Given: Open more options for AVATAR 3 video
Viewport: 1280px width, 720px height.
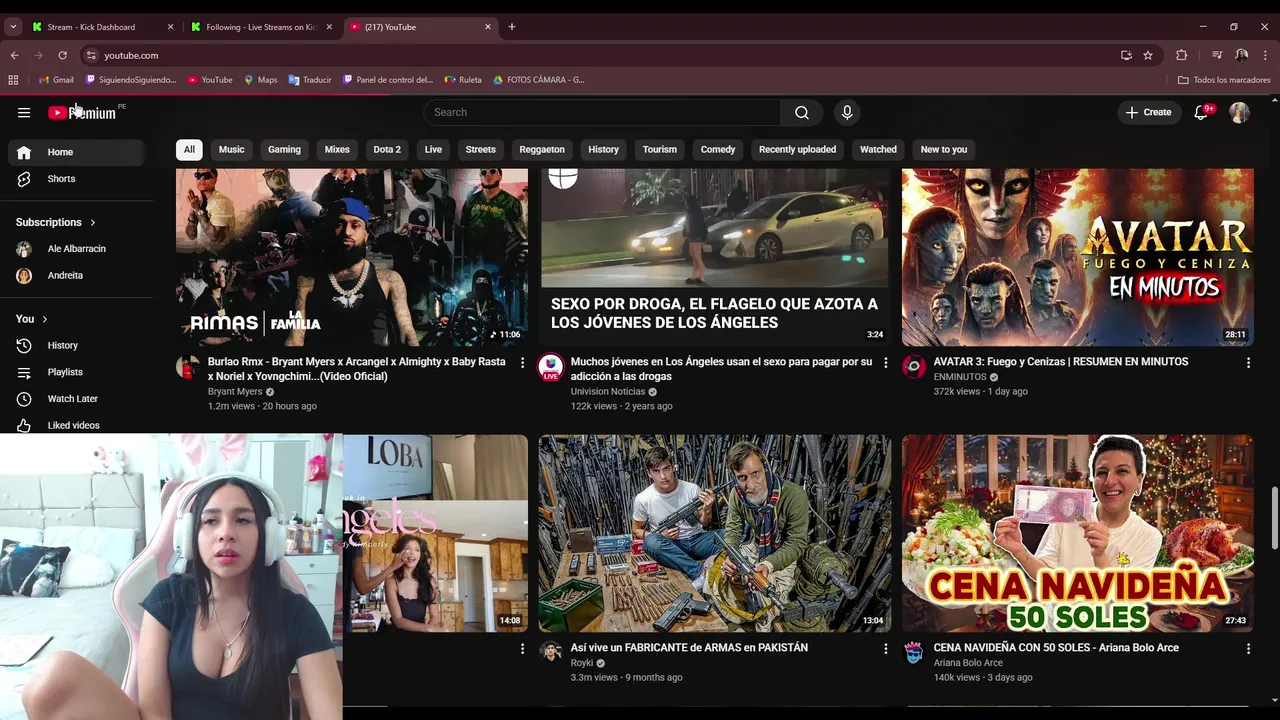Looking at the screenshot, I should click(1248, 363).
